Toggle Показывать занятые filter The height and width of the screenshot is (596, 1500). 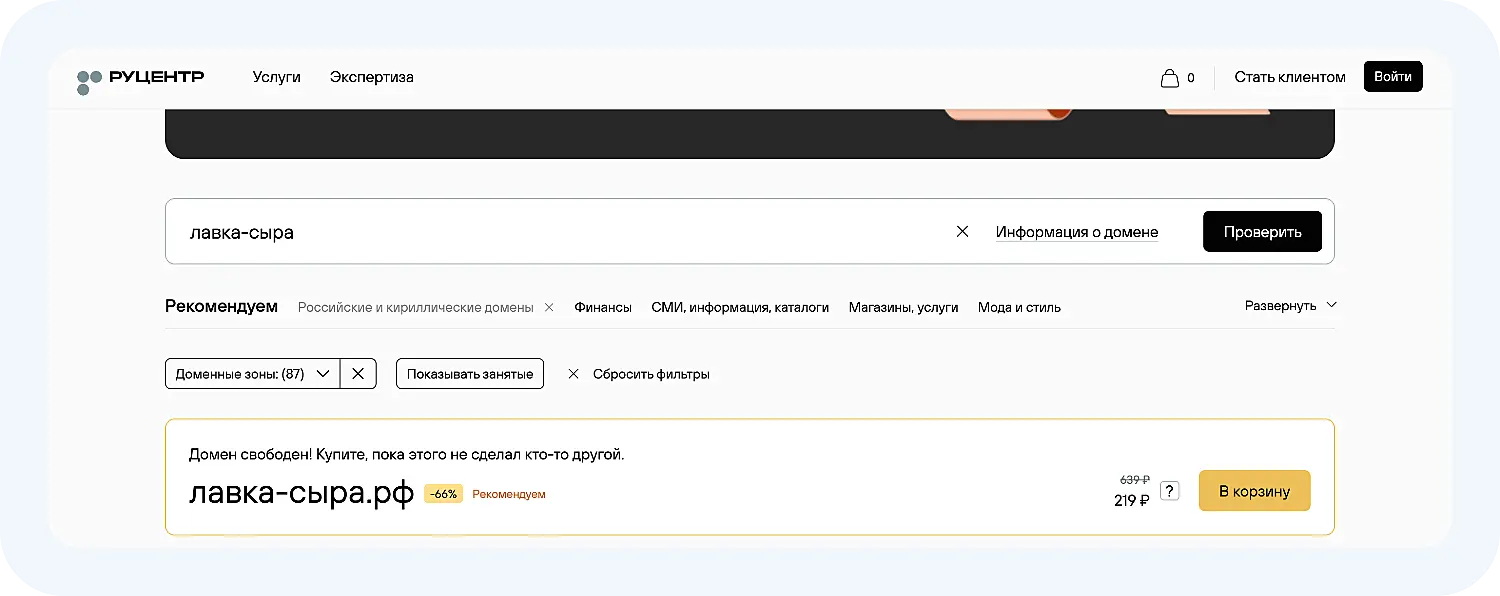470,374
